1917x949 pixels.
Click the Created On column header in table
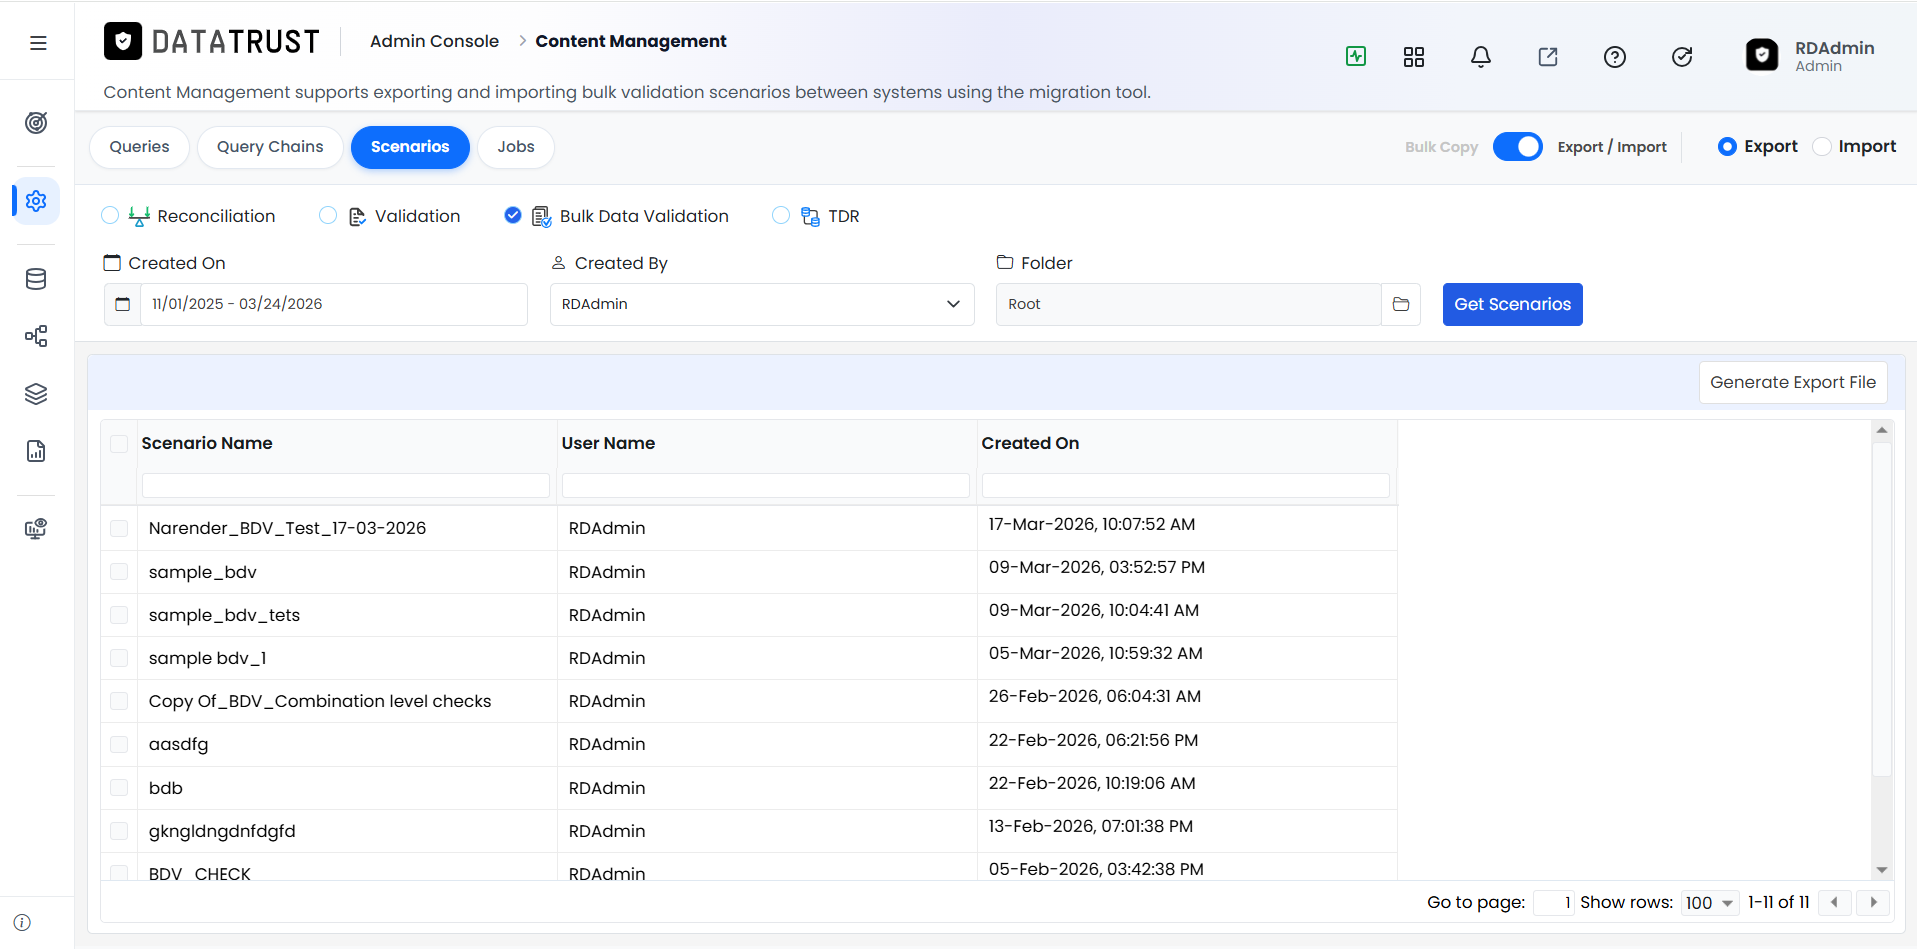coord(1030,443)
